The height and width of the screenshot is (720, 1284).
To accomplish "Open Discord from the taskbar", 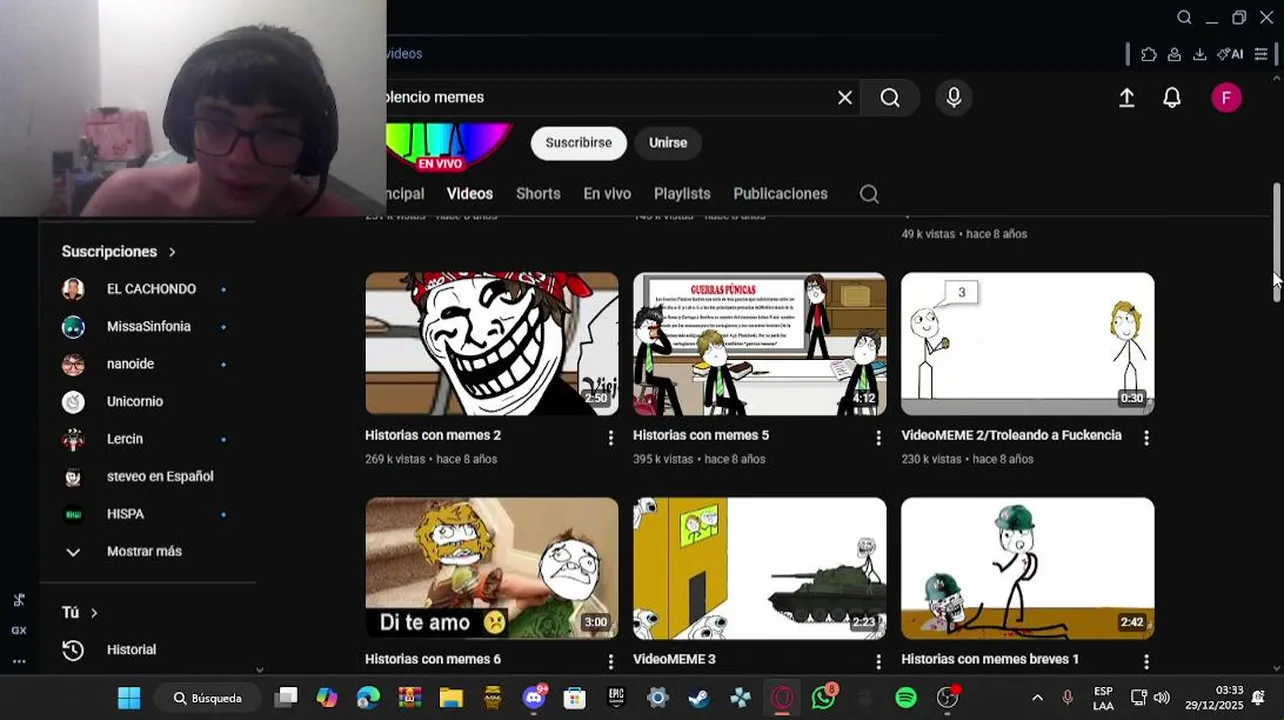I will point(534,698).
